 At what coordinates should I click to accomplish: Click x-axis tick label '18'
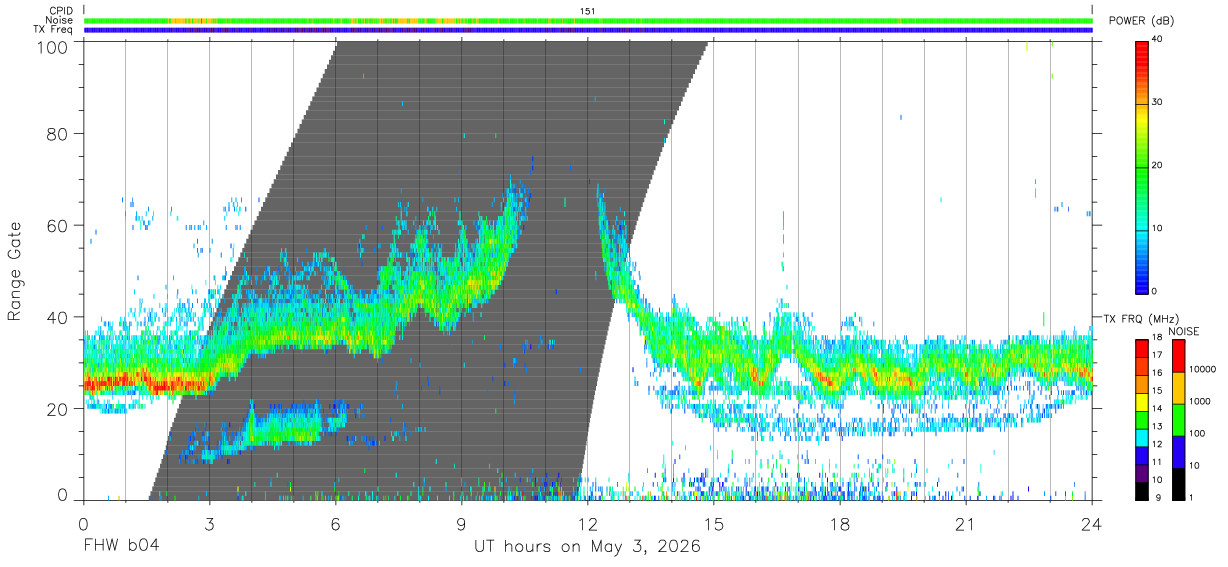tap(840, 523)
